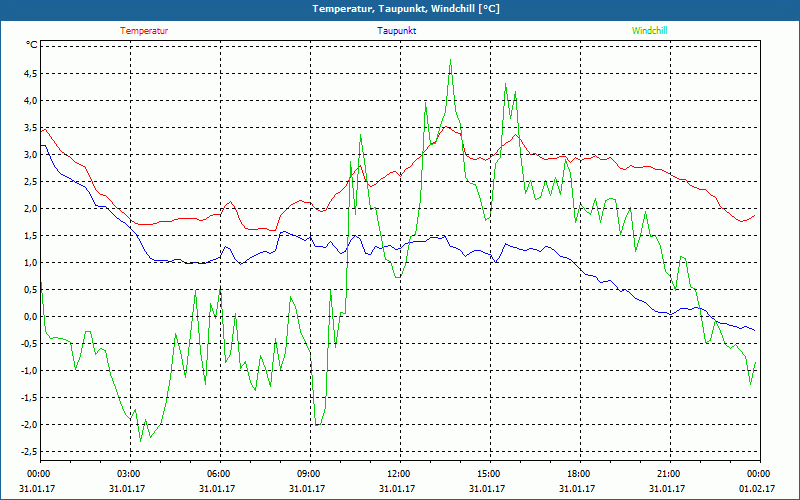This screenshot has height=500, width=800.
Task: Click the '18:00' time axis label
Action: point(580,474)
